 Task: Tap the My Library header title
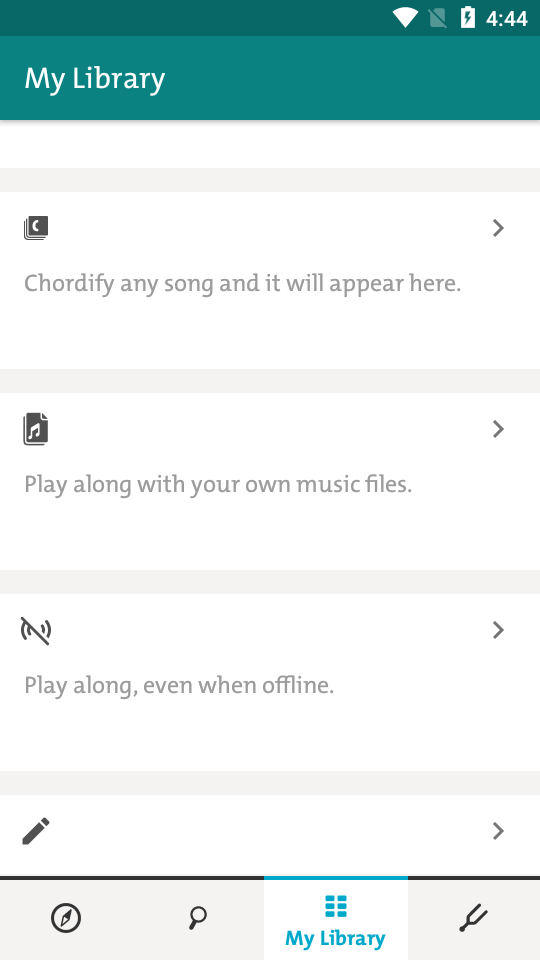click(95, 79)
